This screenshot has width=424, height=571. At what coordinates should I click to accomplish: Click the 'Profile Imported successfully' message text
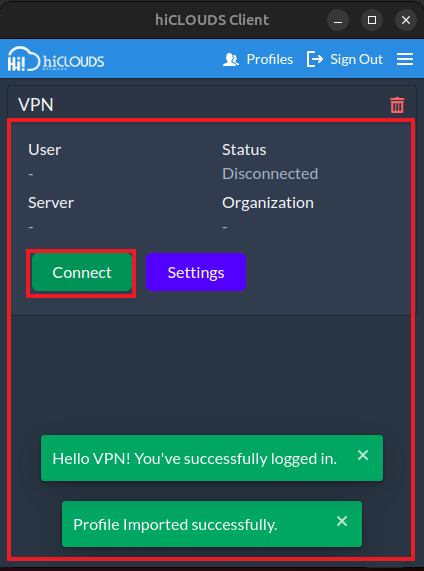(x=175, y=525)
